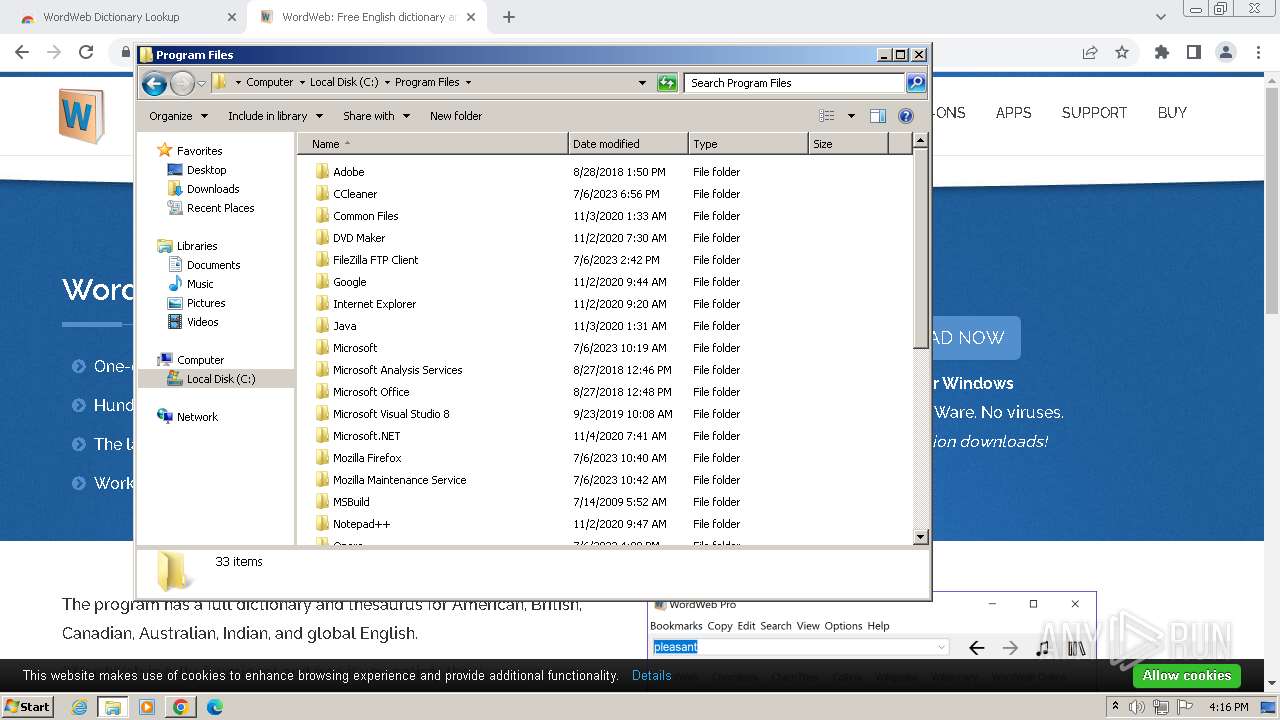The width and height of the screenshot is (1280, 720).
Task: Click the file list scroll down arrow
Action: click(921, 537)
